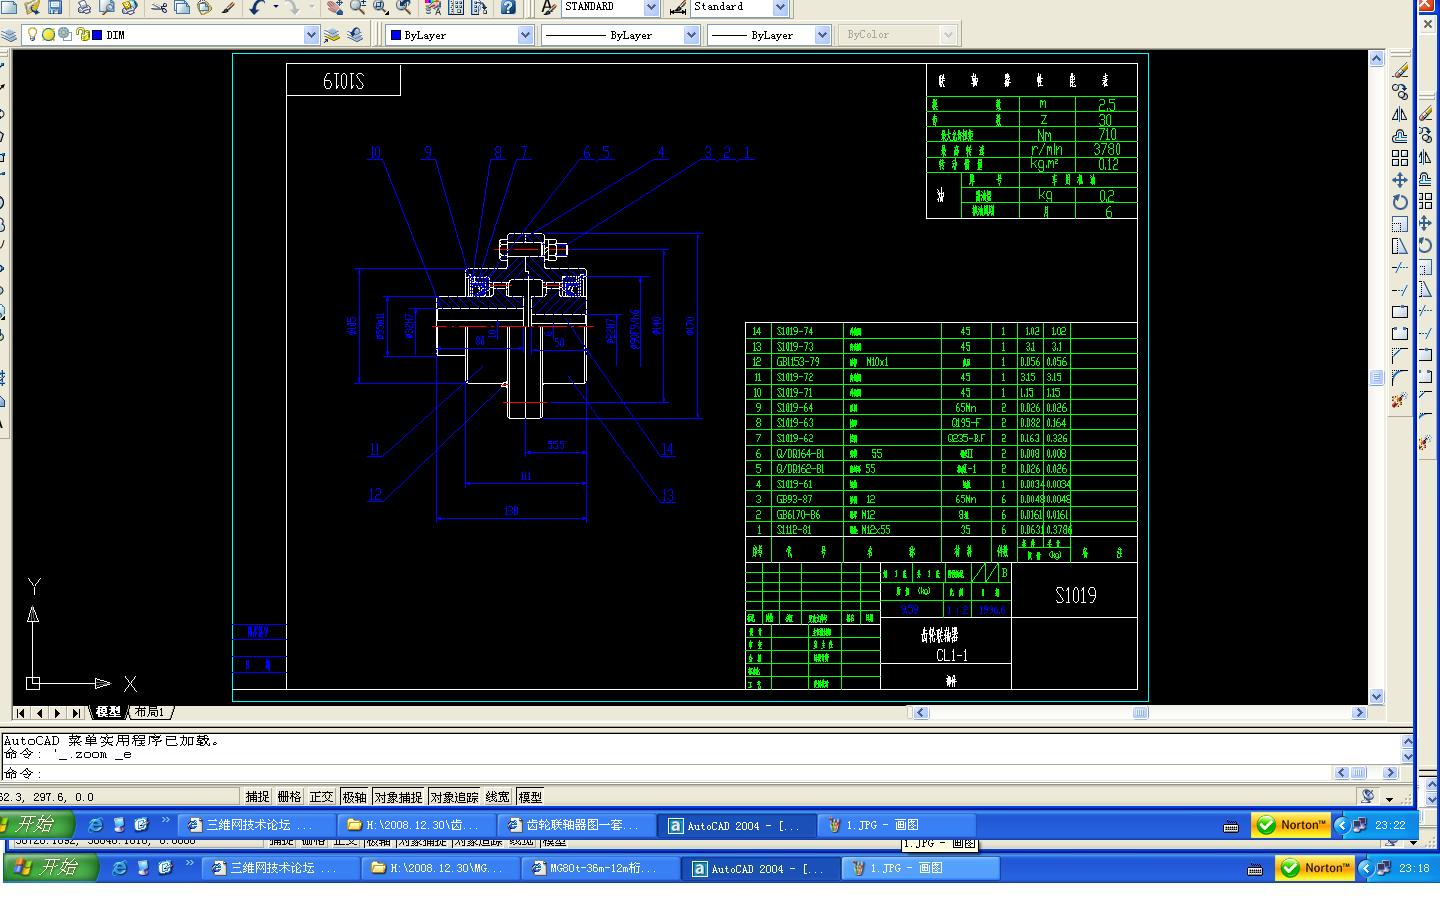1440x900 pixels.
Task: Paste from clipboard using the Paste icon
Action: point(204,7)
